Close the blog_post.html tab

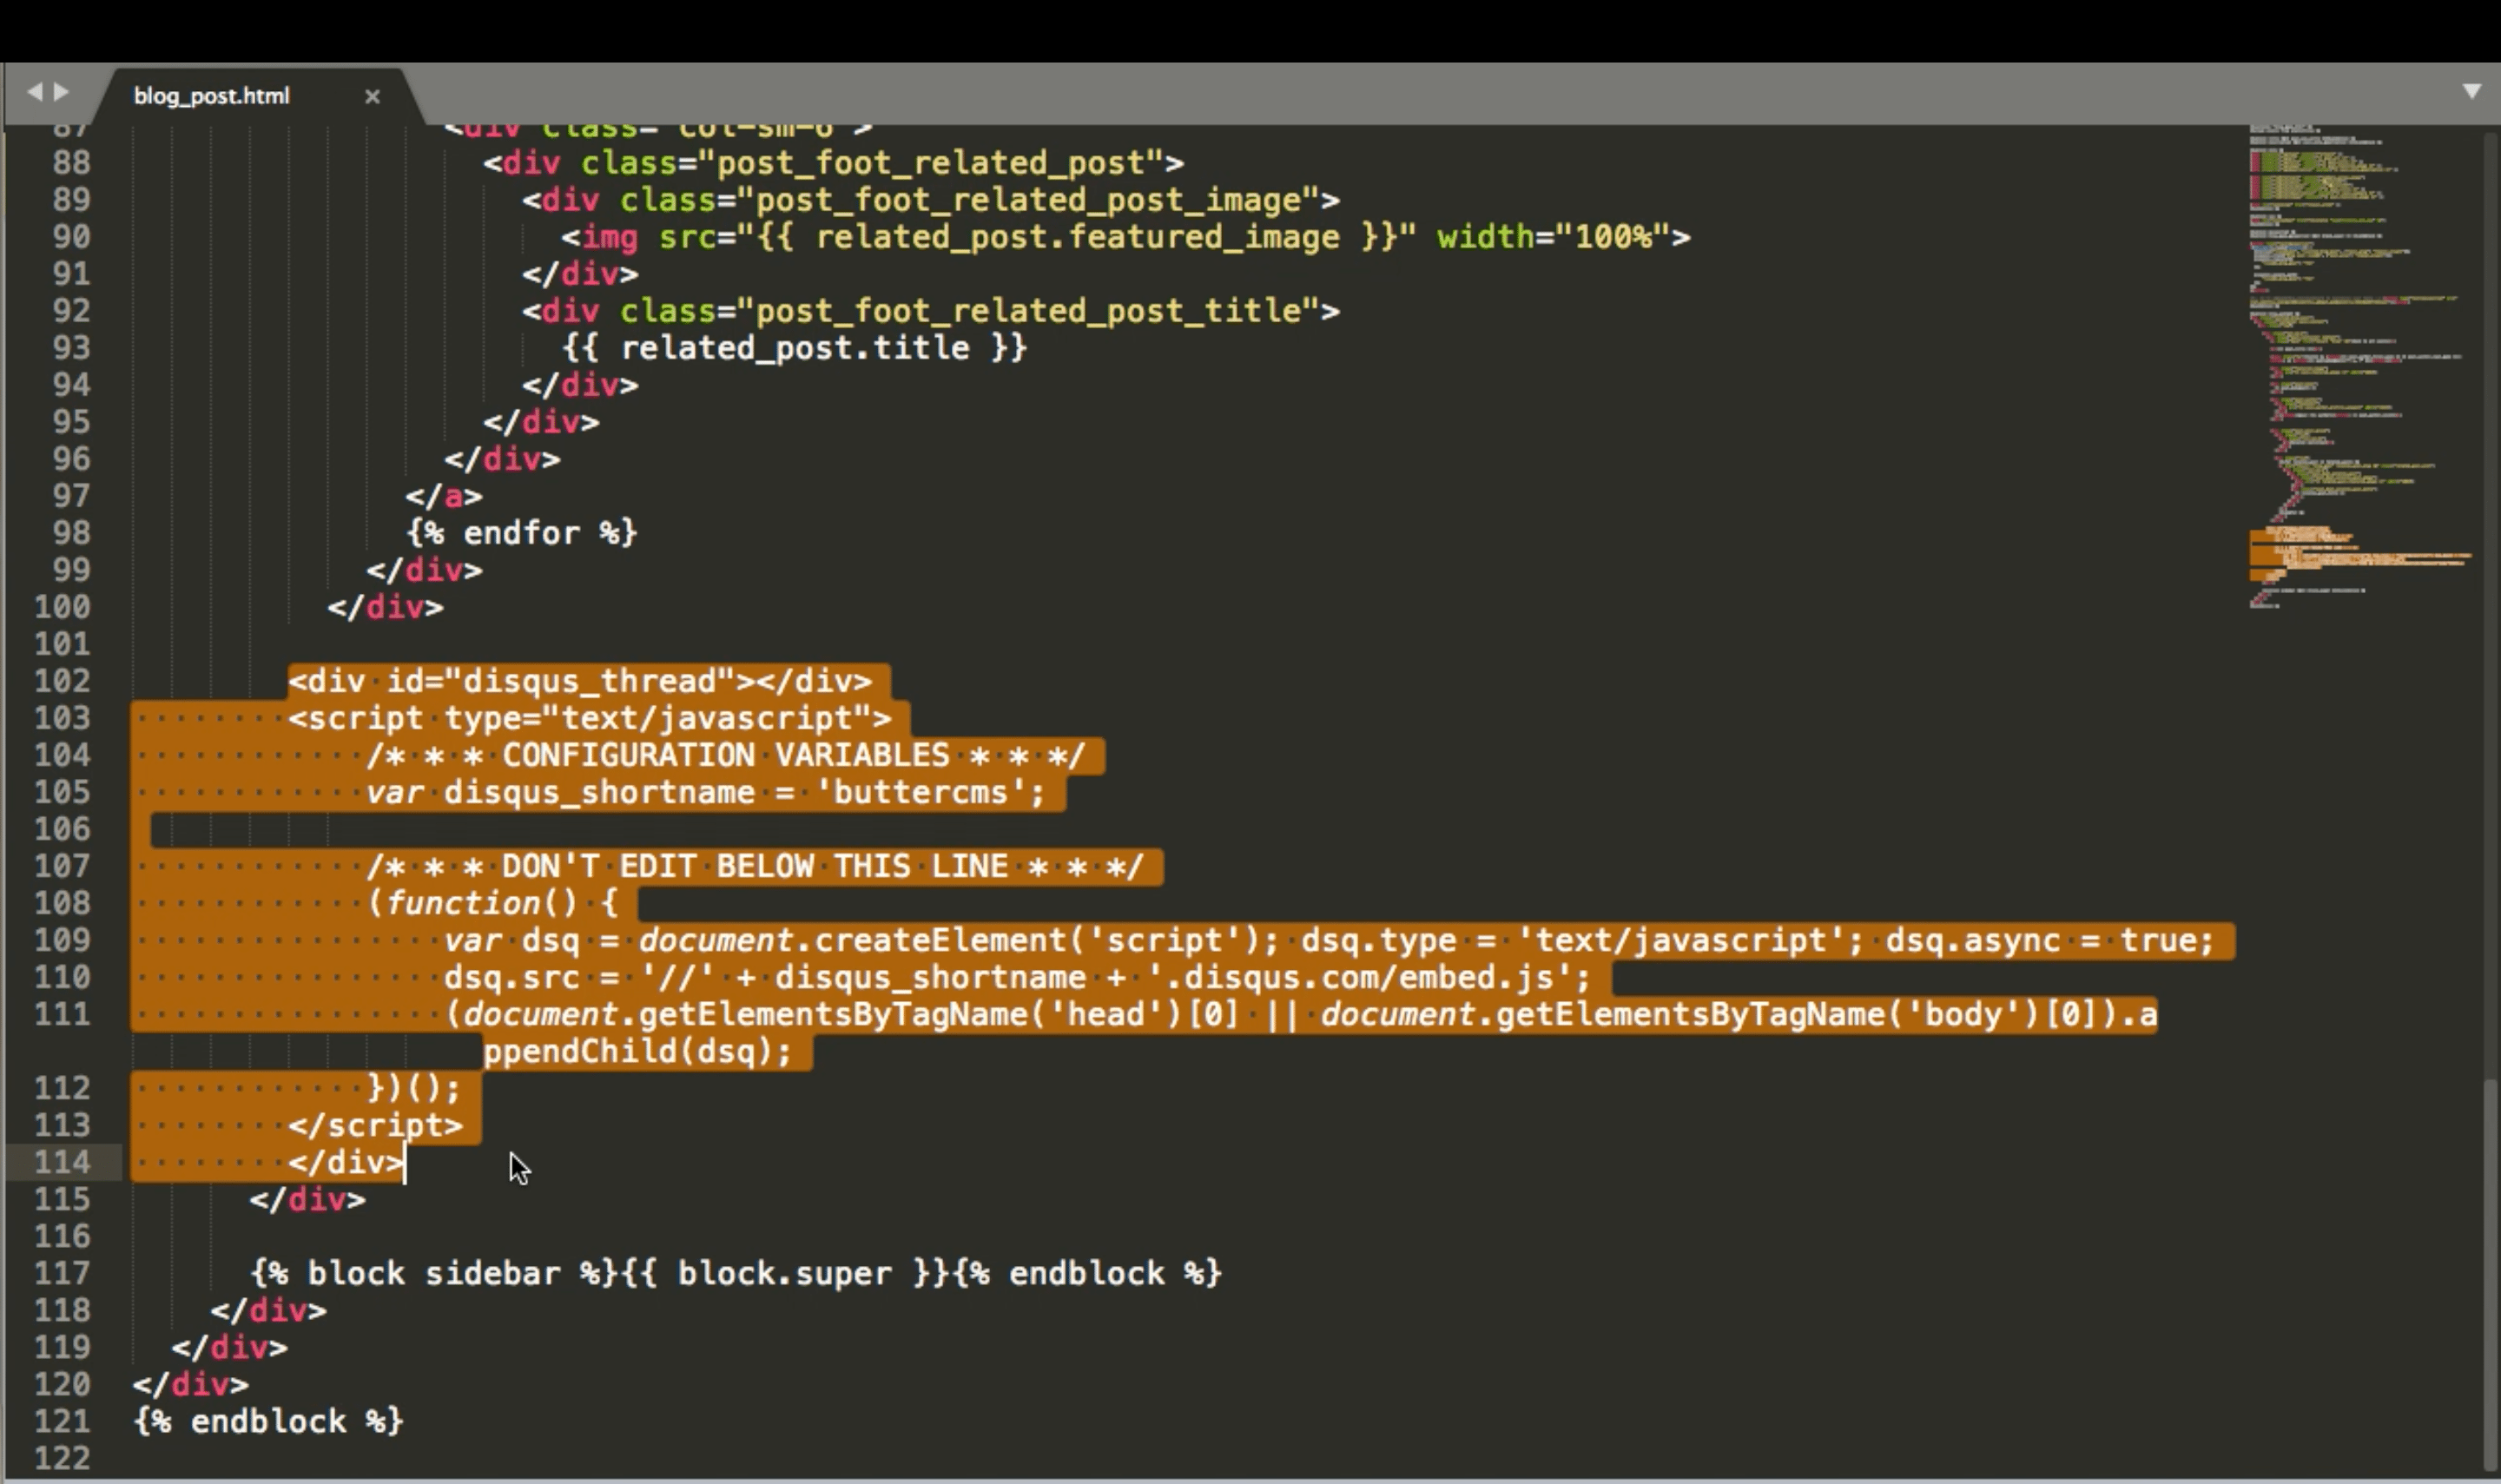click(x=372, y=96)
